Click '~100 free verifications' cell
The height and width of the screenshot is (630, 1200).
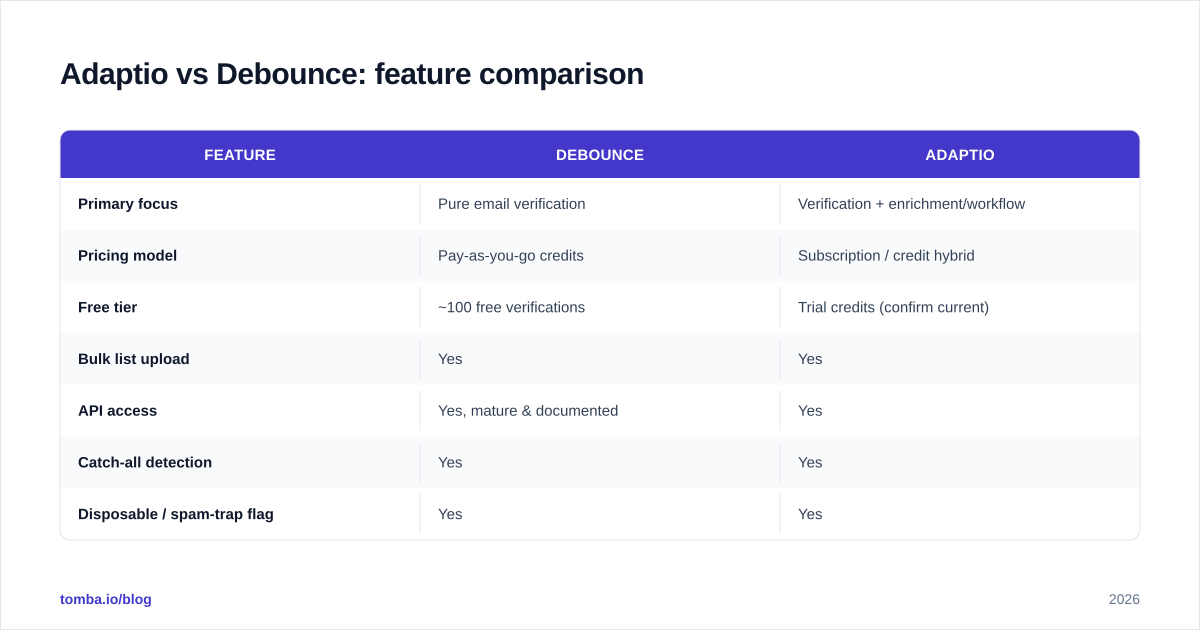pyautogui.click(x=511, y=307)
